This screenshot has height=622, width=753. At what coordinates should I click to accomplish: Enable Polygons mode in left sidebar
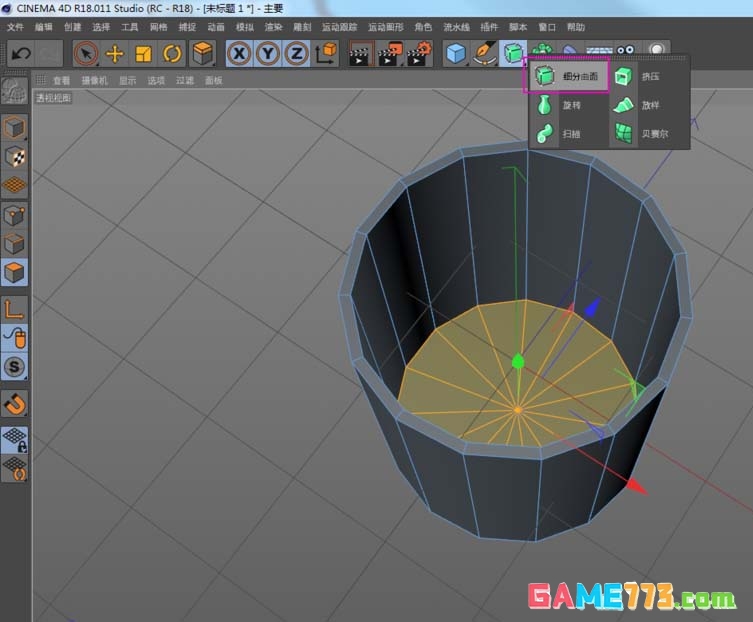point(14,272)
